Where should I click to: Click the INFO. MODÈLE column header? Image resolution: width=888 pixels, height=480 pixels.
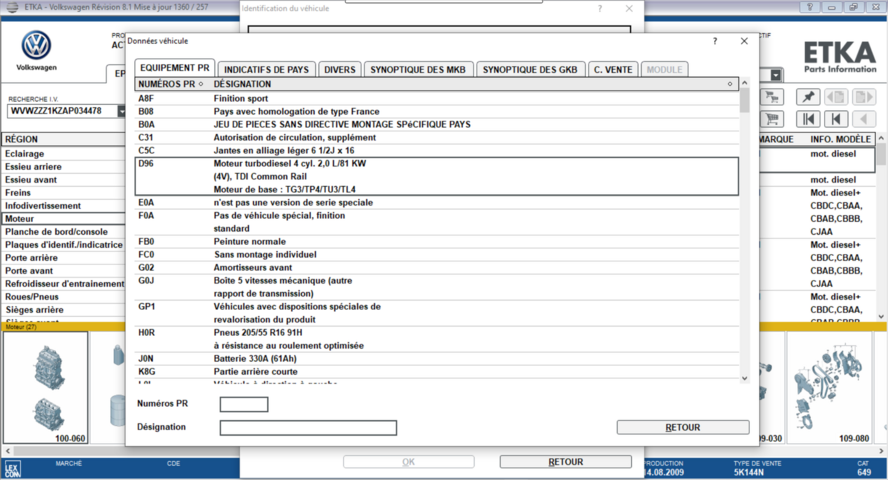[840, 139]
